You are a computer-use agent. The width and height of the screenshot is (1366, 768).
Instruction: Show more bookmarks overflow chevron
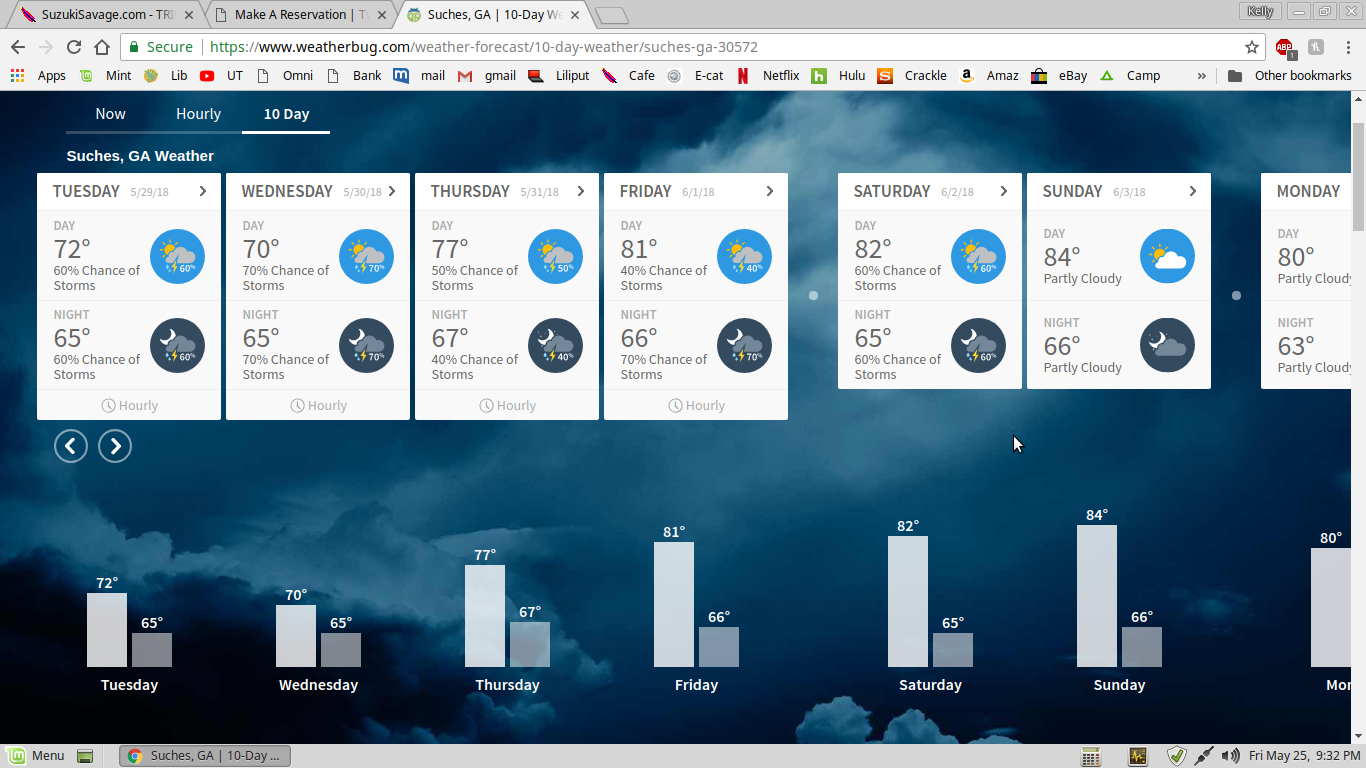click(1201, 75)
